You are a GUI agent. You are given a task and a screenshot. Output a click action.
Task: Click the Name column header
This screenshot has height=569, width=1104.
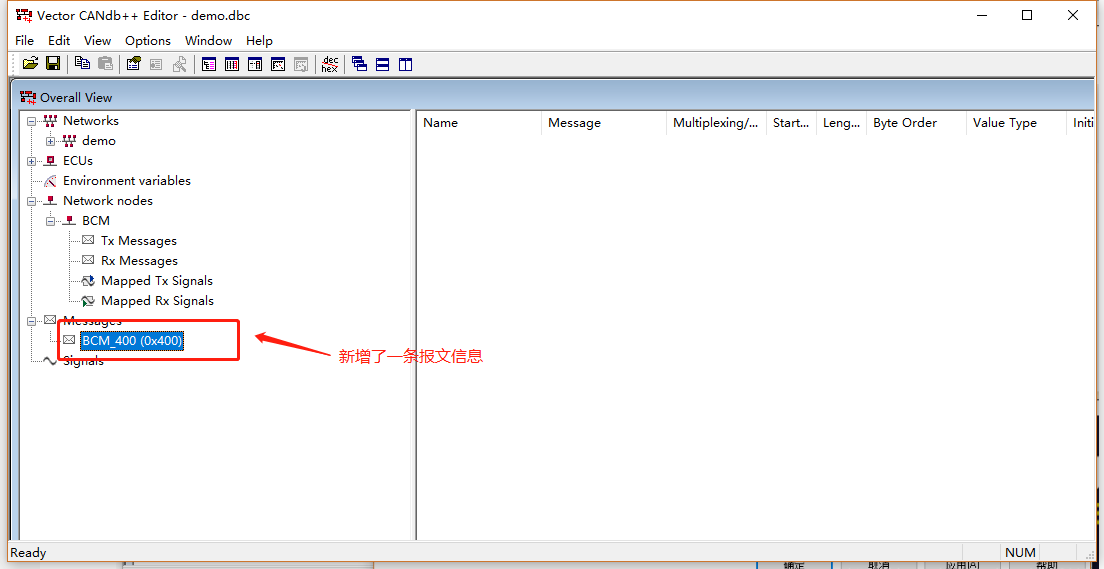(x=479, y=123)
